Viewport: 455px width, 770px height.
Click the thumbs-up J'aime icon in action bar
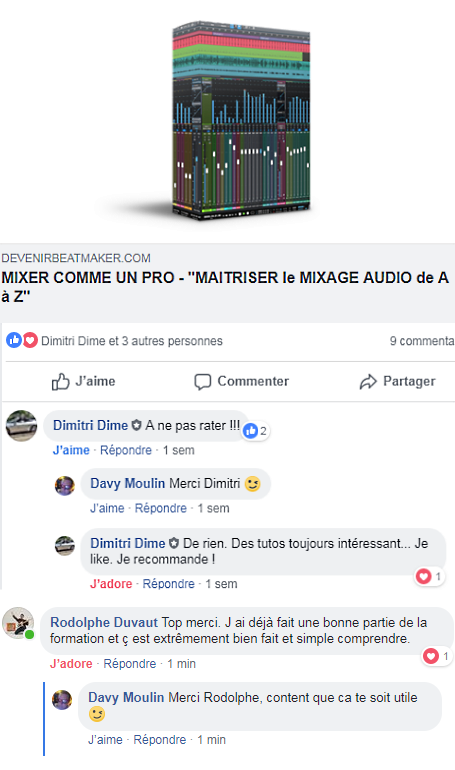(61, 382)
